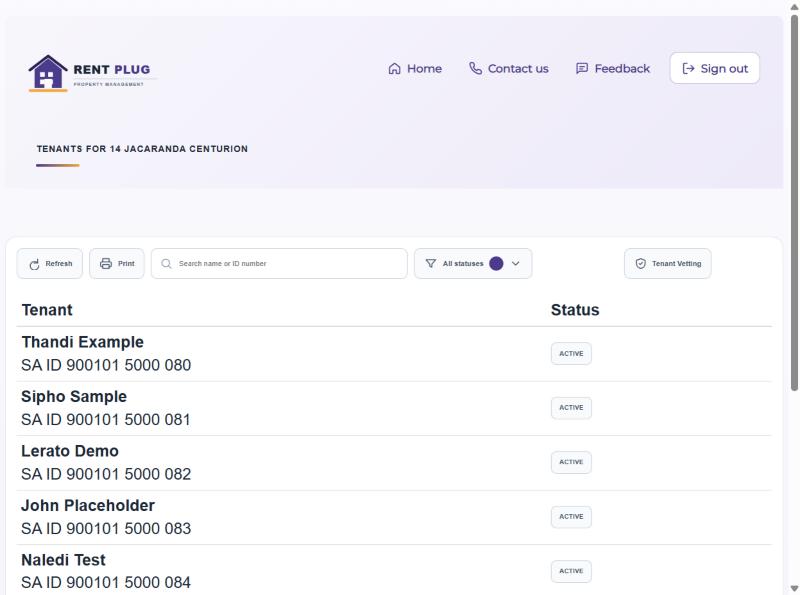Click the ACTIVE badge for Thandi Example
Viewport: 800px width, 595px height.
[571, 354]
